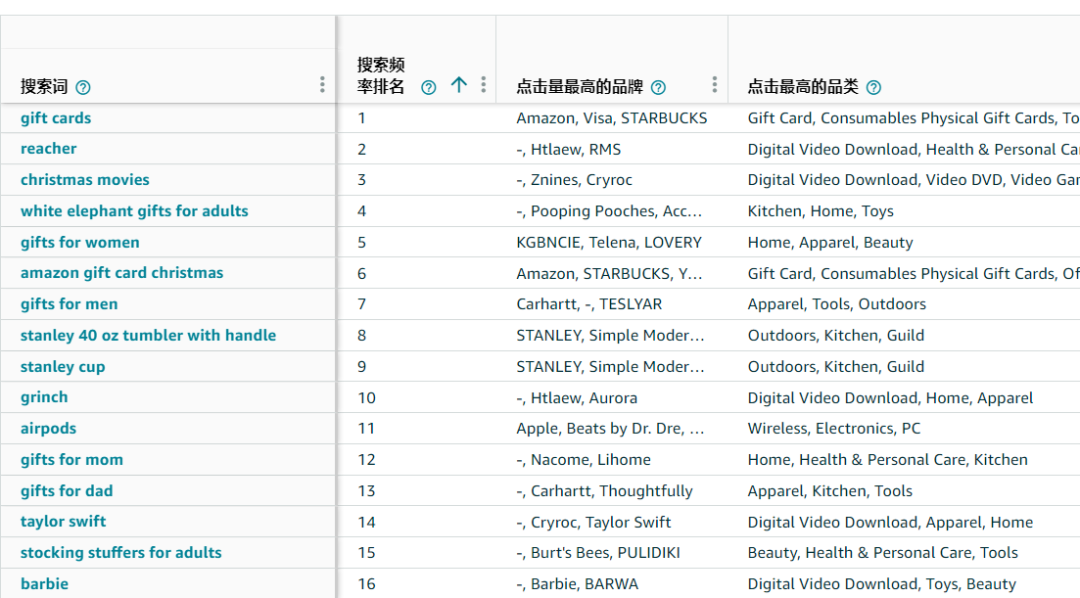Open the 'gift cards' search term link

[x=56, y=118]
